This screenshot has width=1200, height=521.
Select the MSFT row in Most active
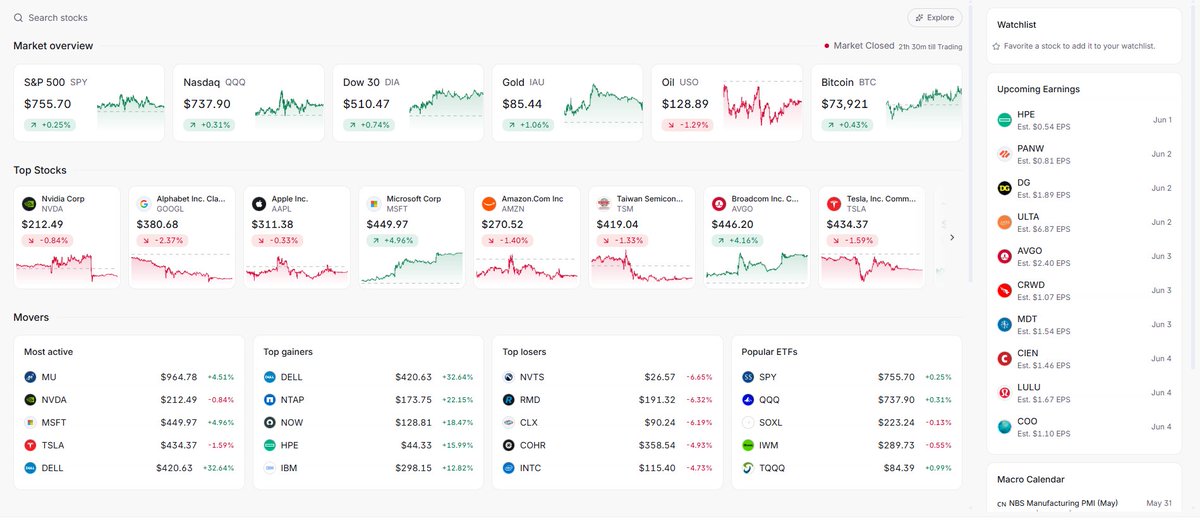[x=129, y=422]
